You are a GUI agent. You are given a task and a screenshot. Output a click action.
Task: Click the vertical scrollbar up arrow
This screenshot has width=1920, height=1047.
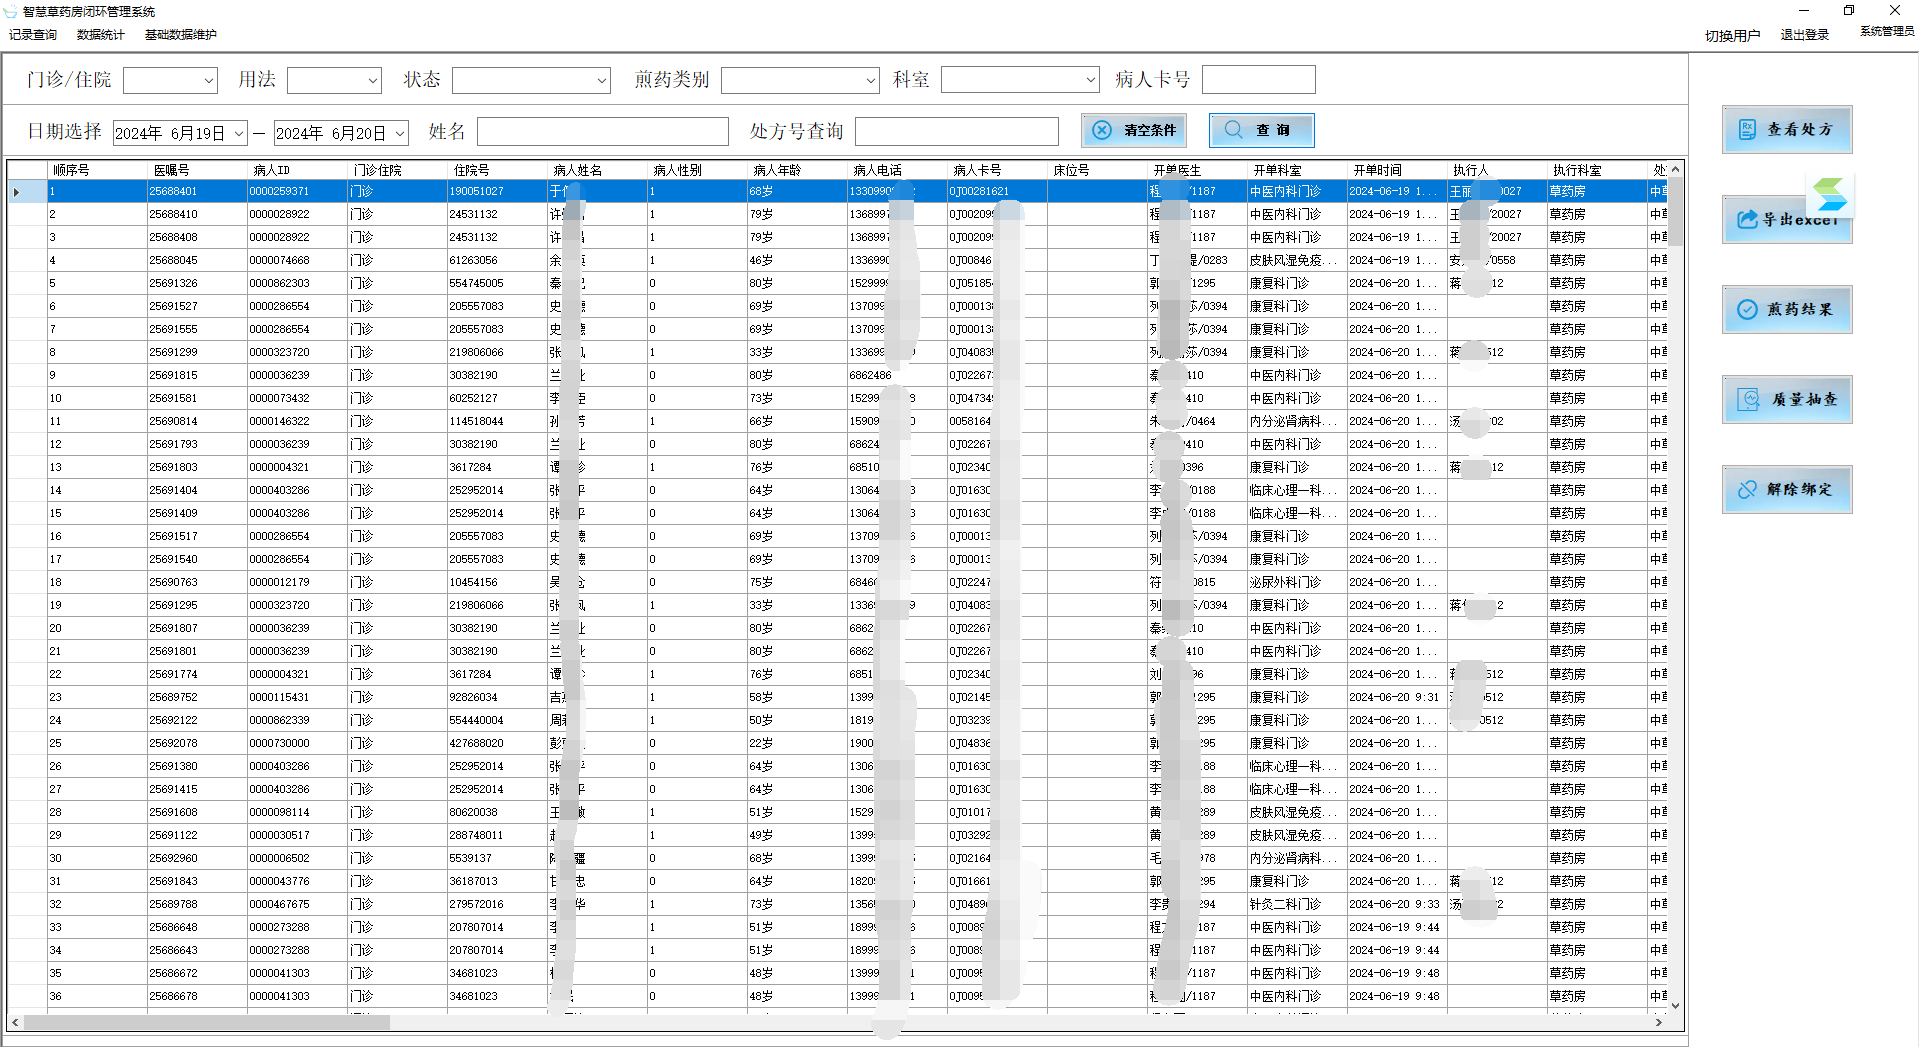[x=1675, y=170]
